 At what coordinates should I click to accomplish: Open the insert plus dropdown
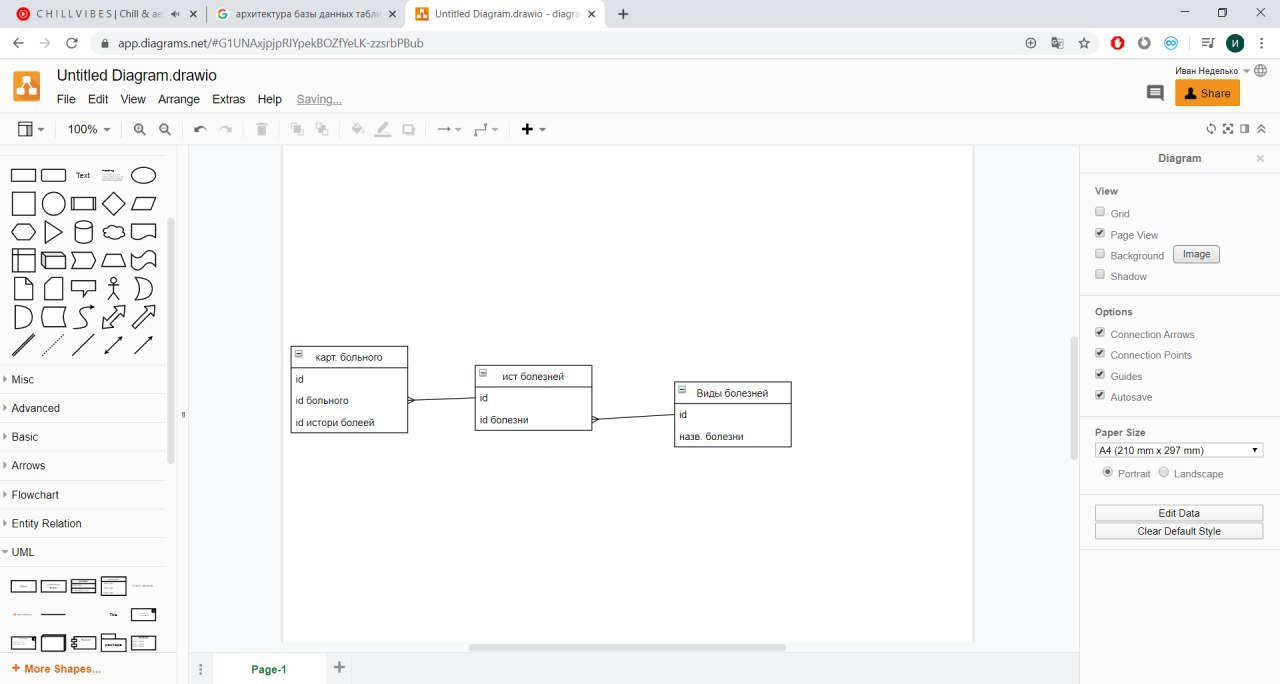[534, 129]
